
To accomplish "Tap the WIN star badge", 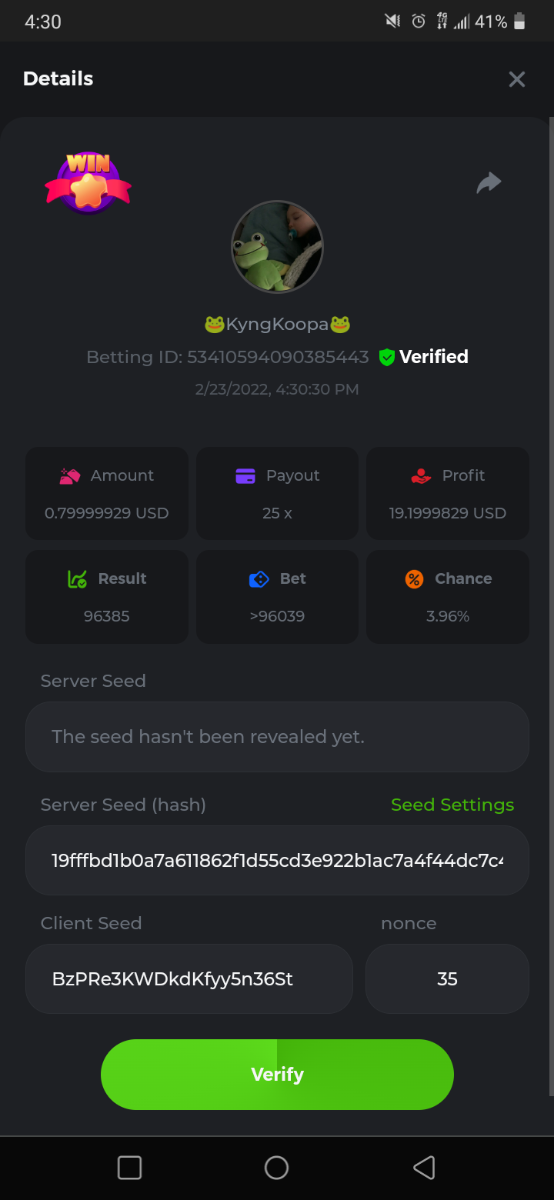I will click(88, 182).
